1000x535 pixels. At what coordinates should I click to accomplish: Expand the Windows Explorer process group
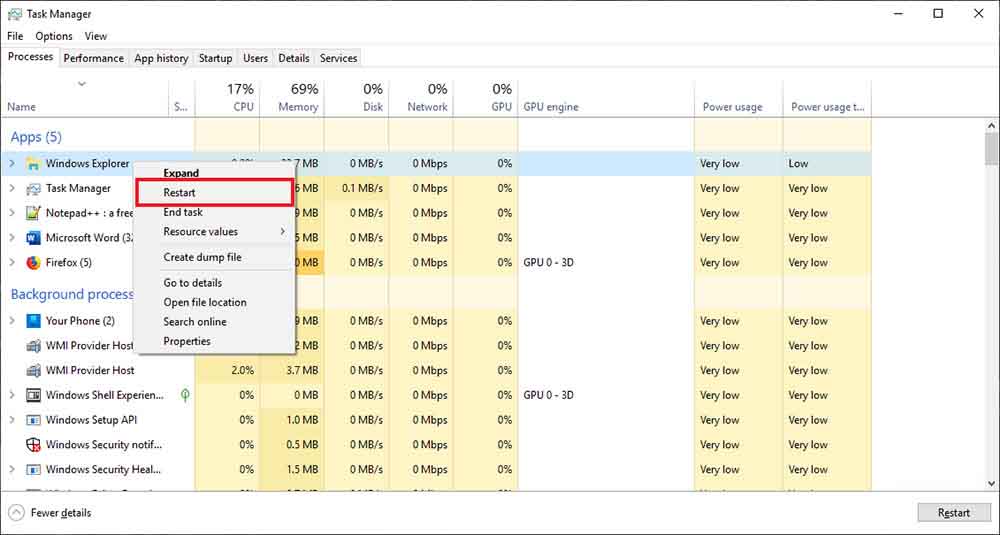click(11, 164)
